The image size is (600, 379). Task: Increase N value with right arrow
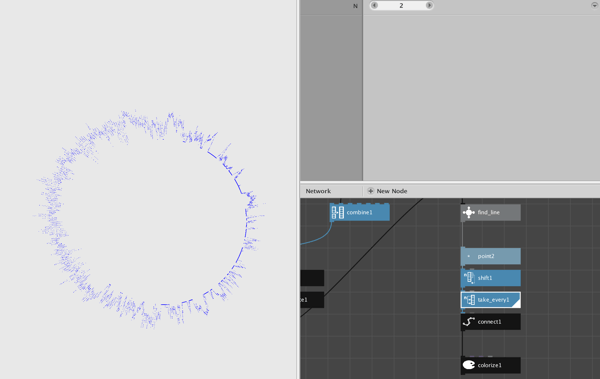click(429, 5)
